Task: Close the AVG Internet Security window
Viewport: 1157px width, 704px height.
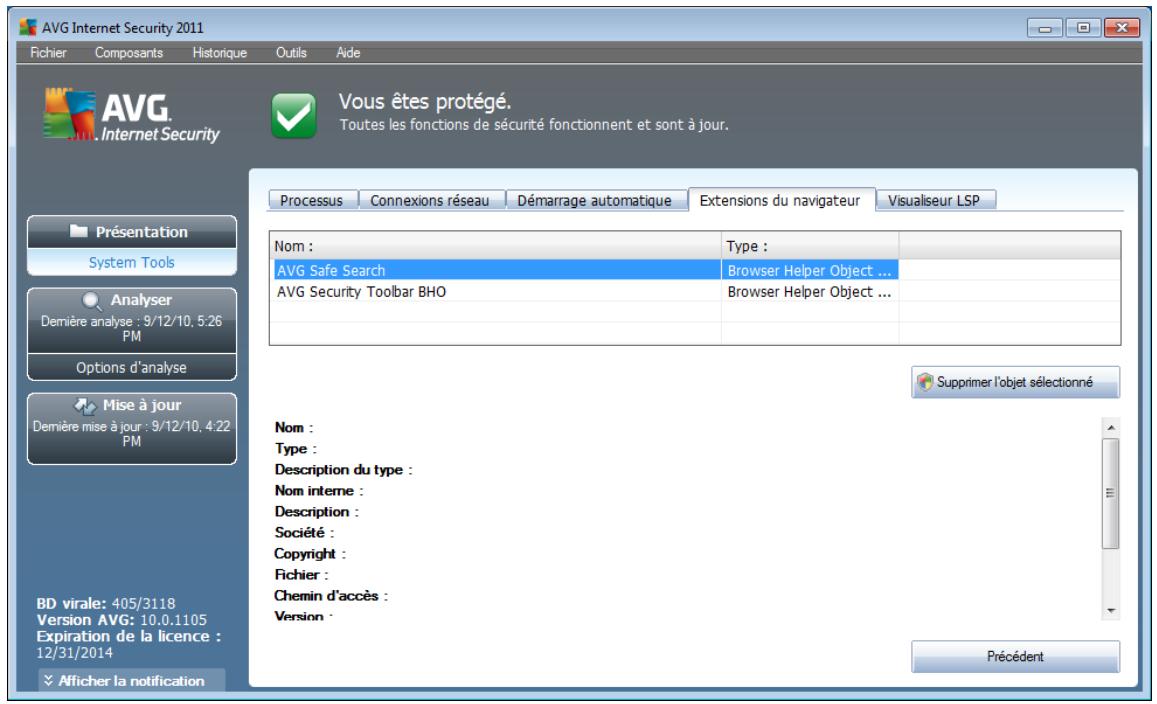Action: (1122, 28)
